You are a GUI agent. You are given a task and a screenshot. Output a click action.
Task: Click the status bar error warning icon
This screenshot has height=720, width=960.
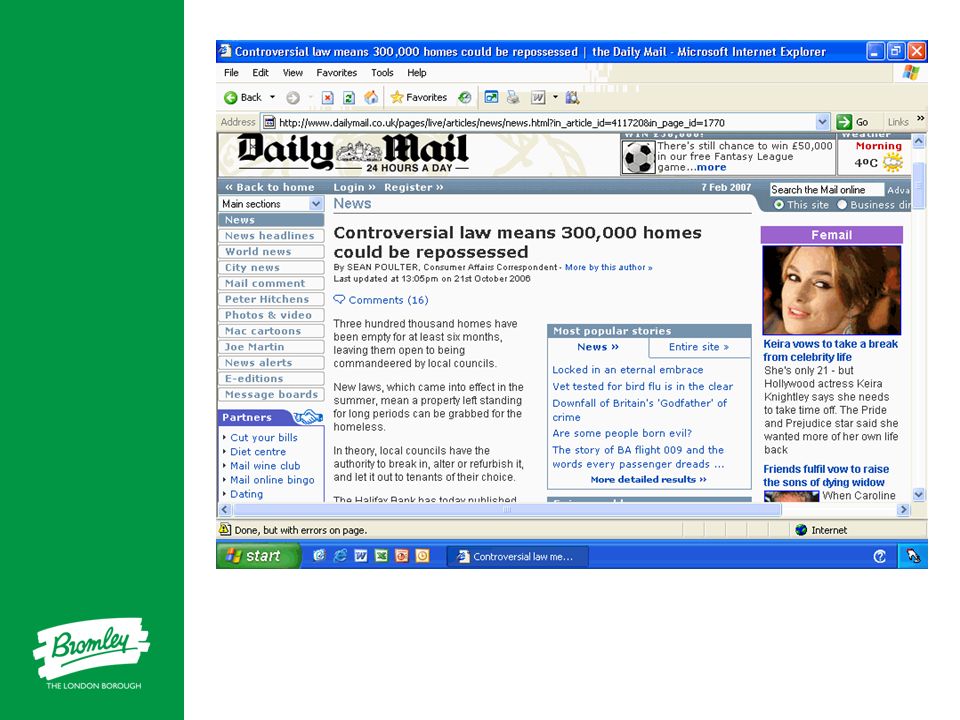tap(225, 530)
